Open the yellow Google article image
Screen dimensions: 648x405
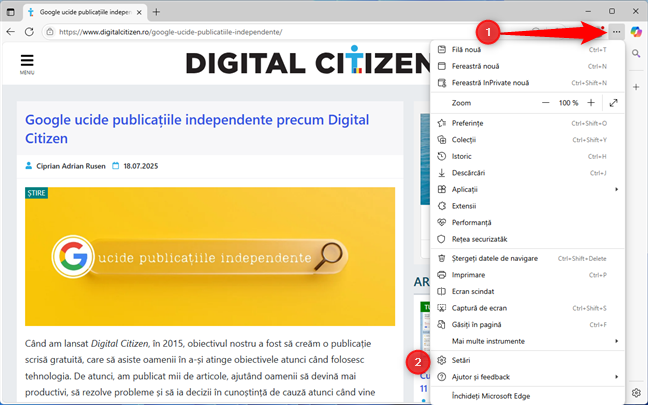210,257
